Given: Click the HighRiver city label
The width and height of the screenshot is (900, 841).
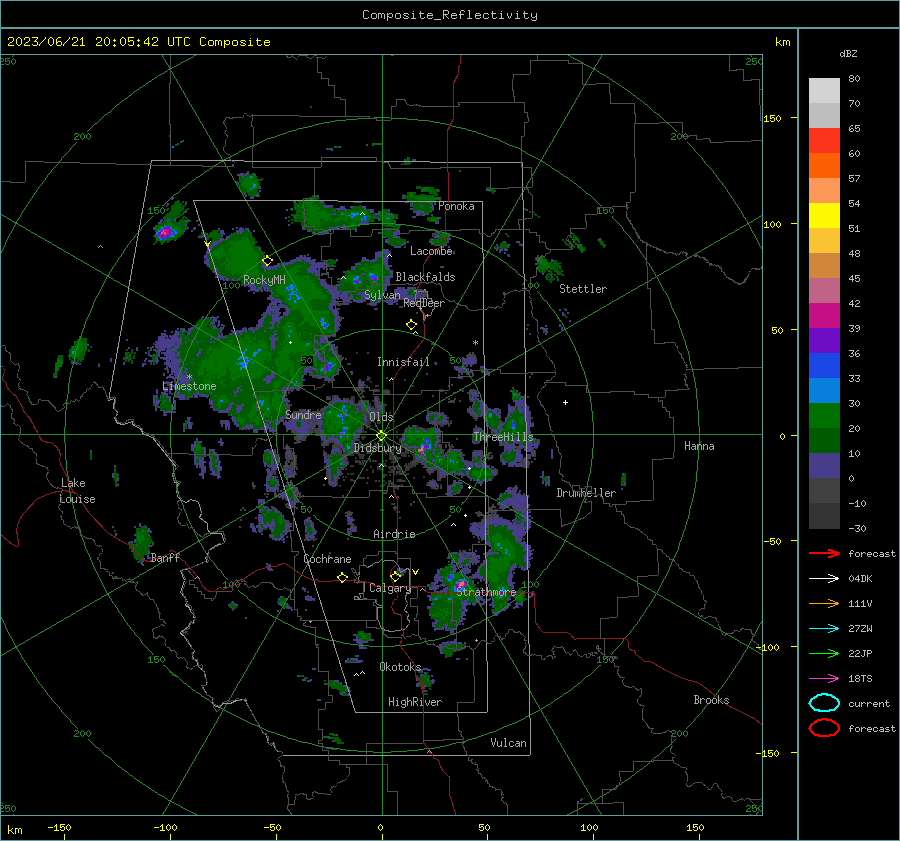Looking at the screenshot, I should tap(415, 702).
